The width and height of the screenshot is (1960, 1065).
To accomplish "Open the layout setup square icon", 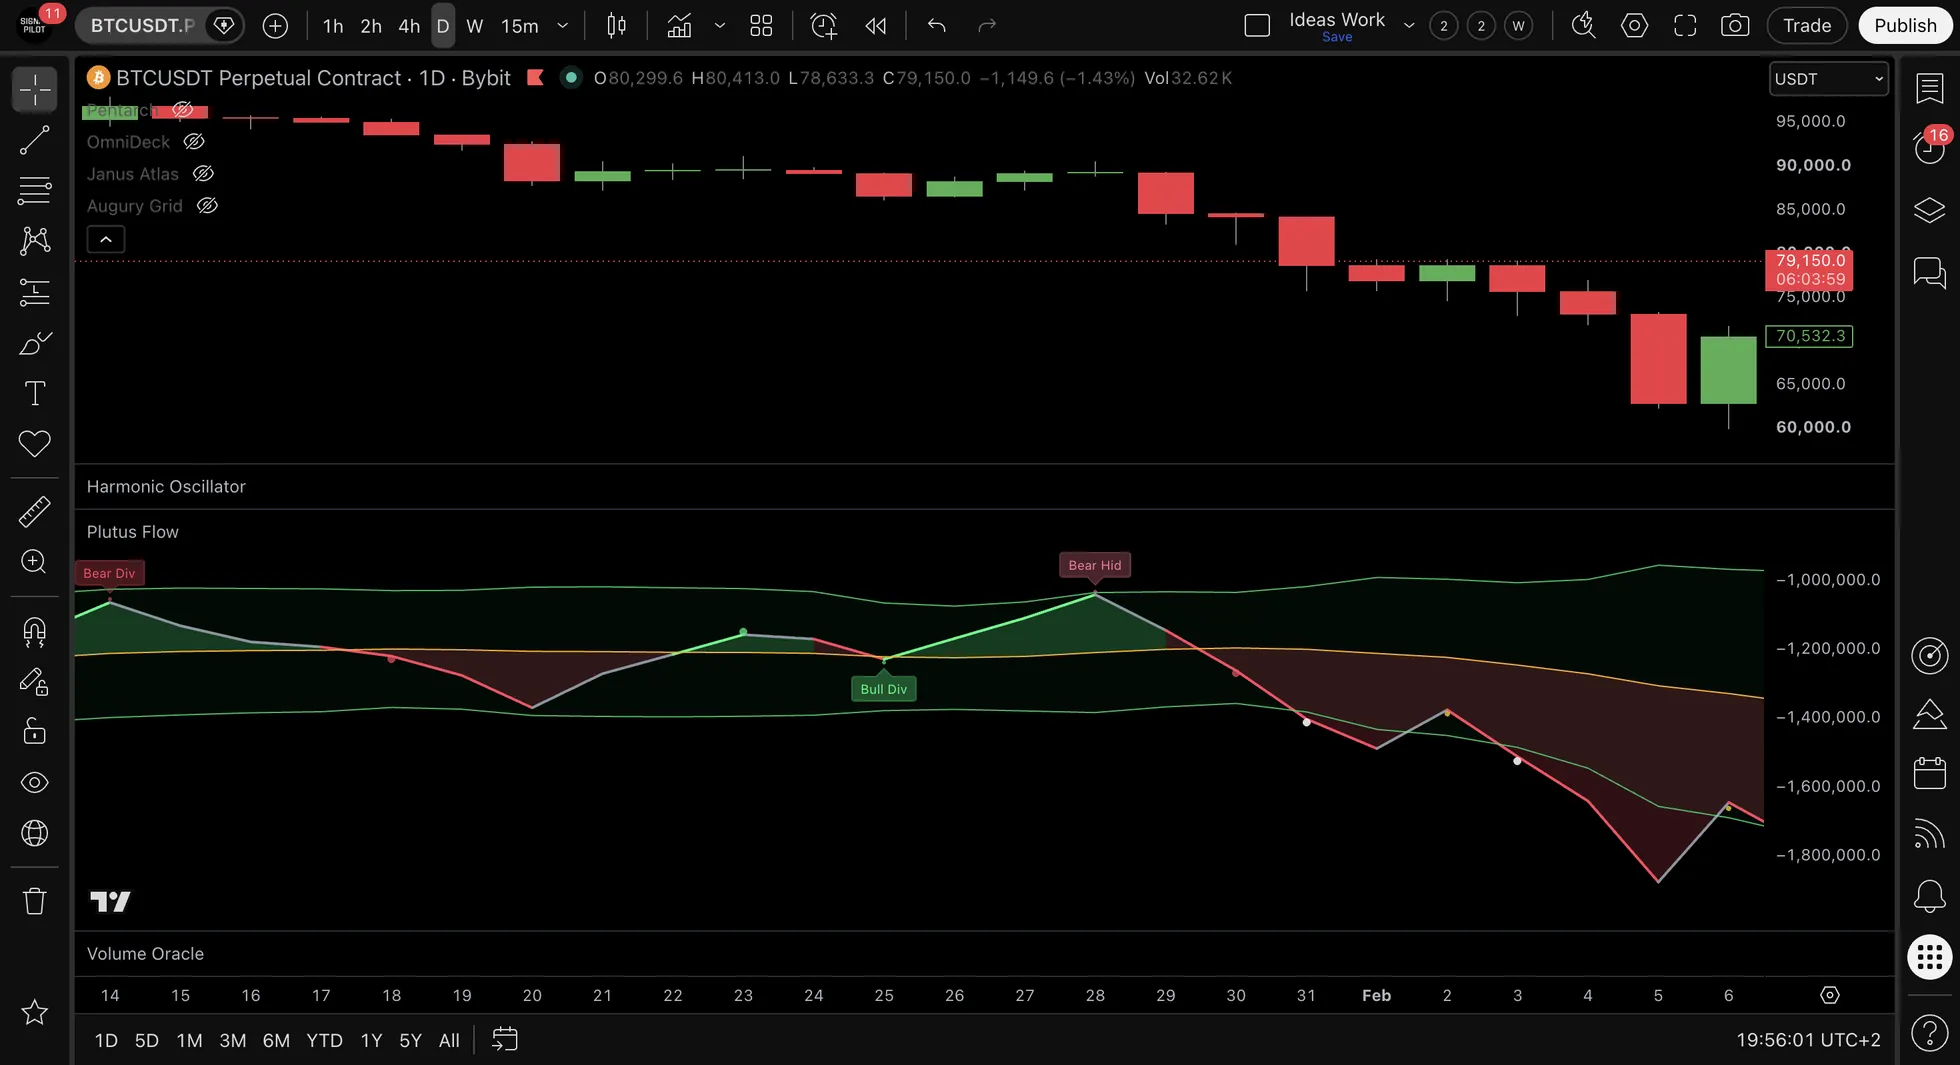I will 1257,26.
